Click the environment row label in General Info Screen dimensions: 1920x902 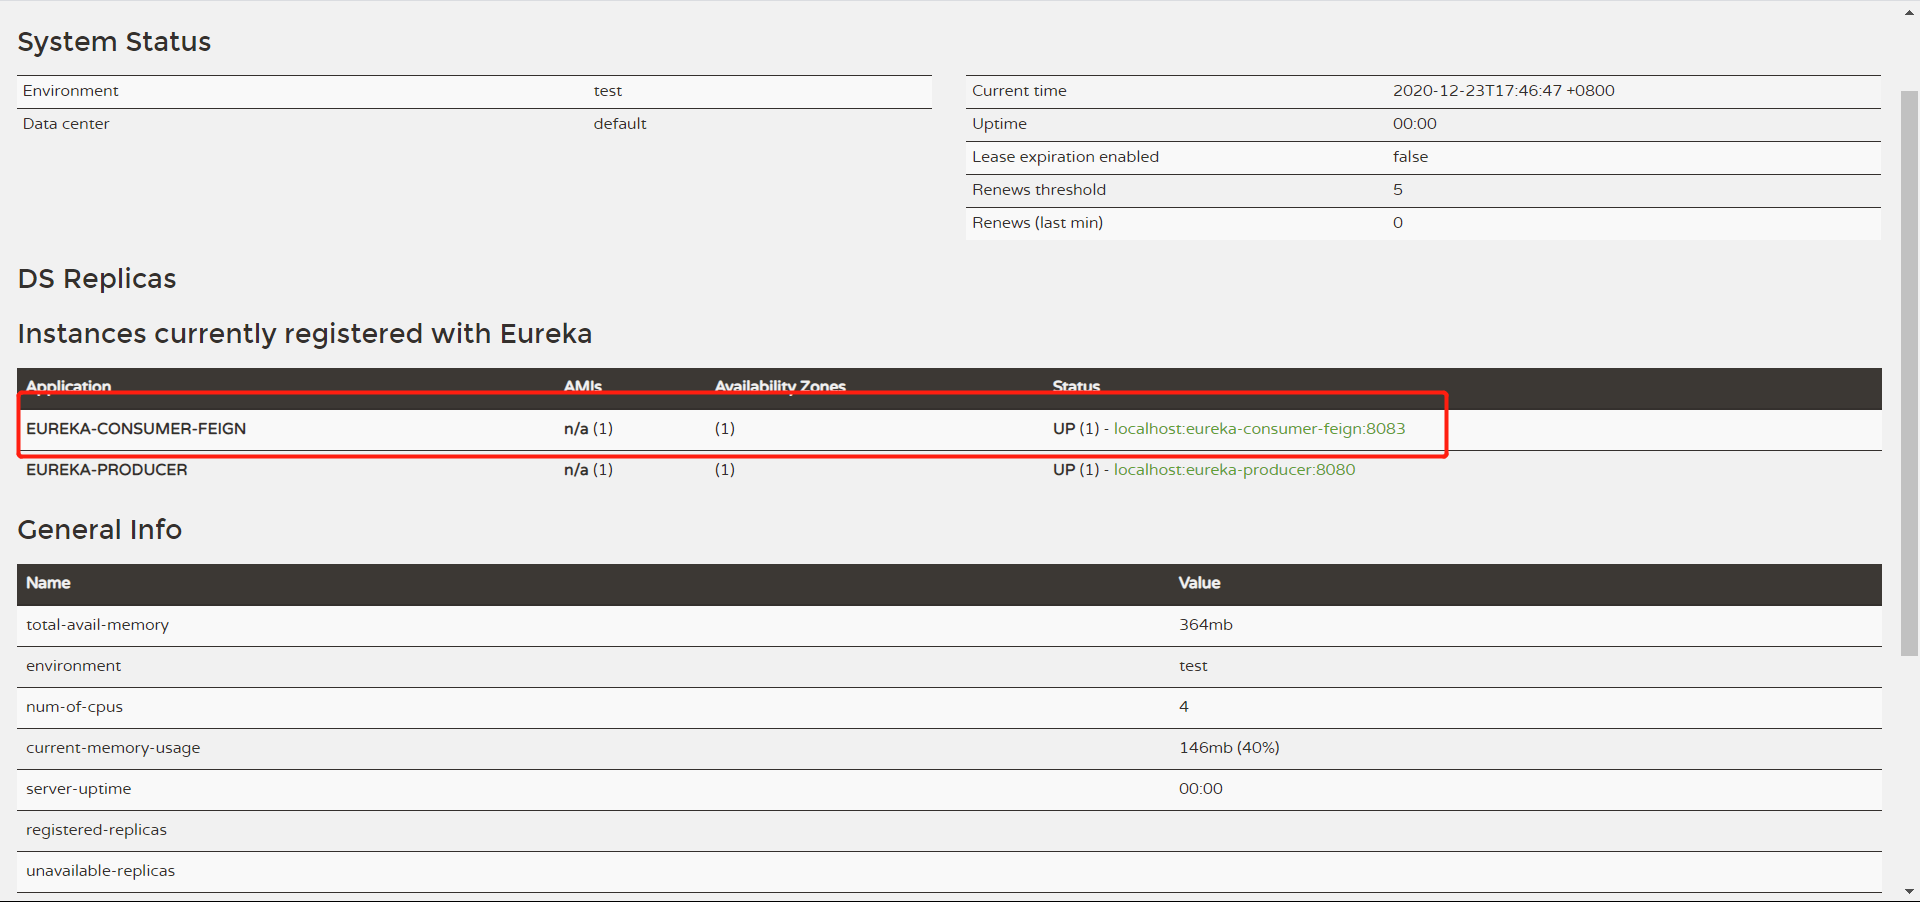[73, 665]
